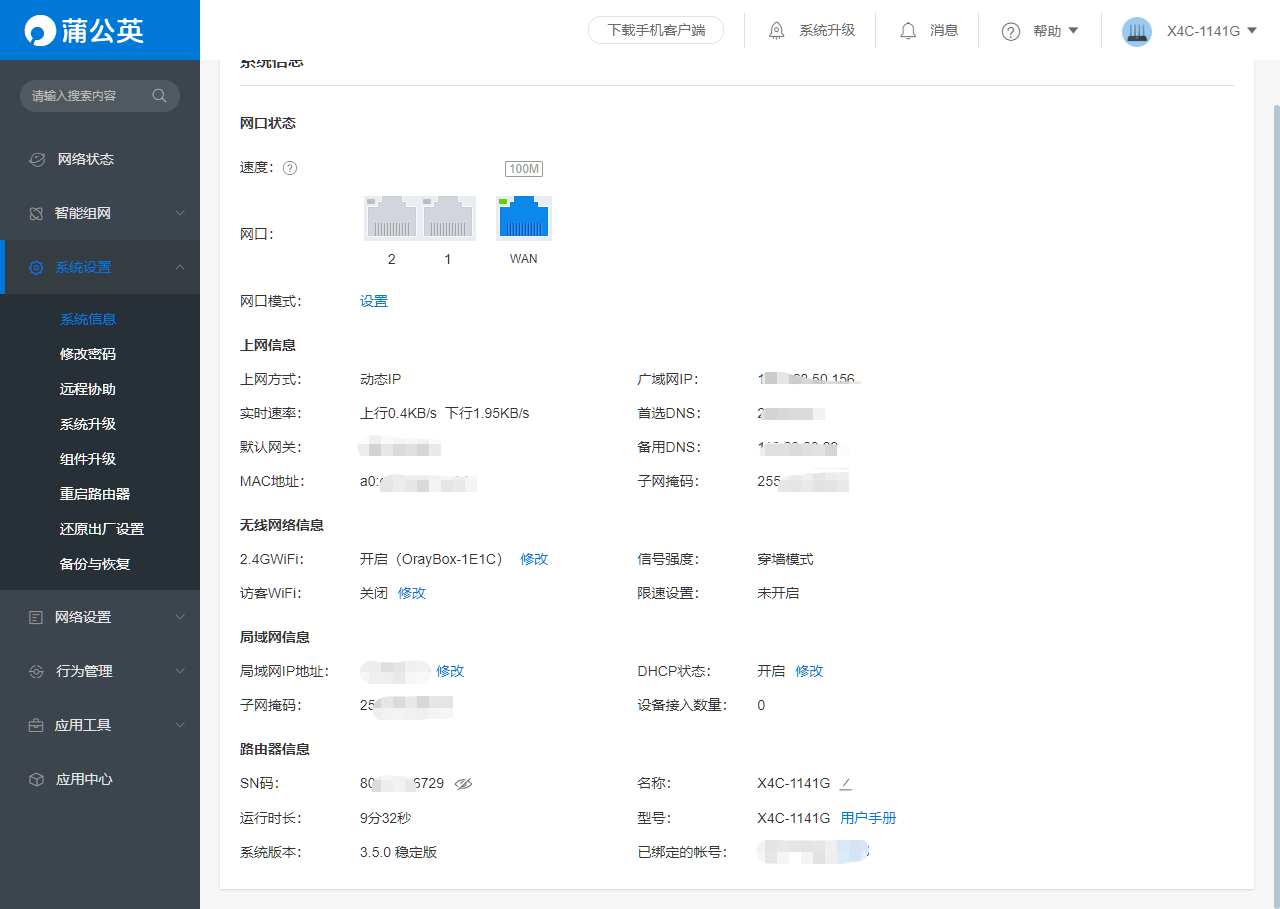Click 修改 link next to DHCP状态
The width and height of the screenshot is (1280, 909).
809,671
